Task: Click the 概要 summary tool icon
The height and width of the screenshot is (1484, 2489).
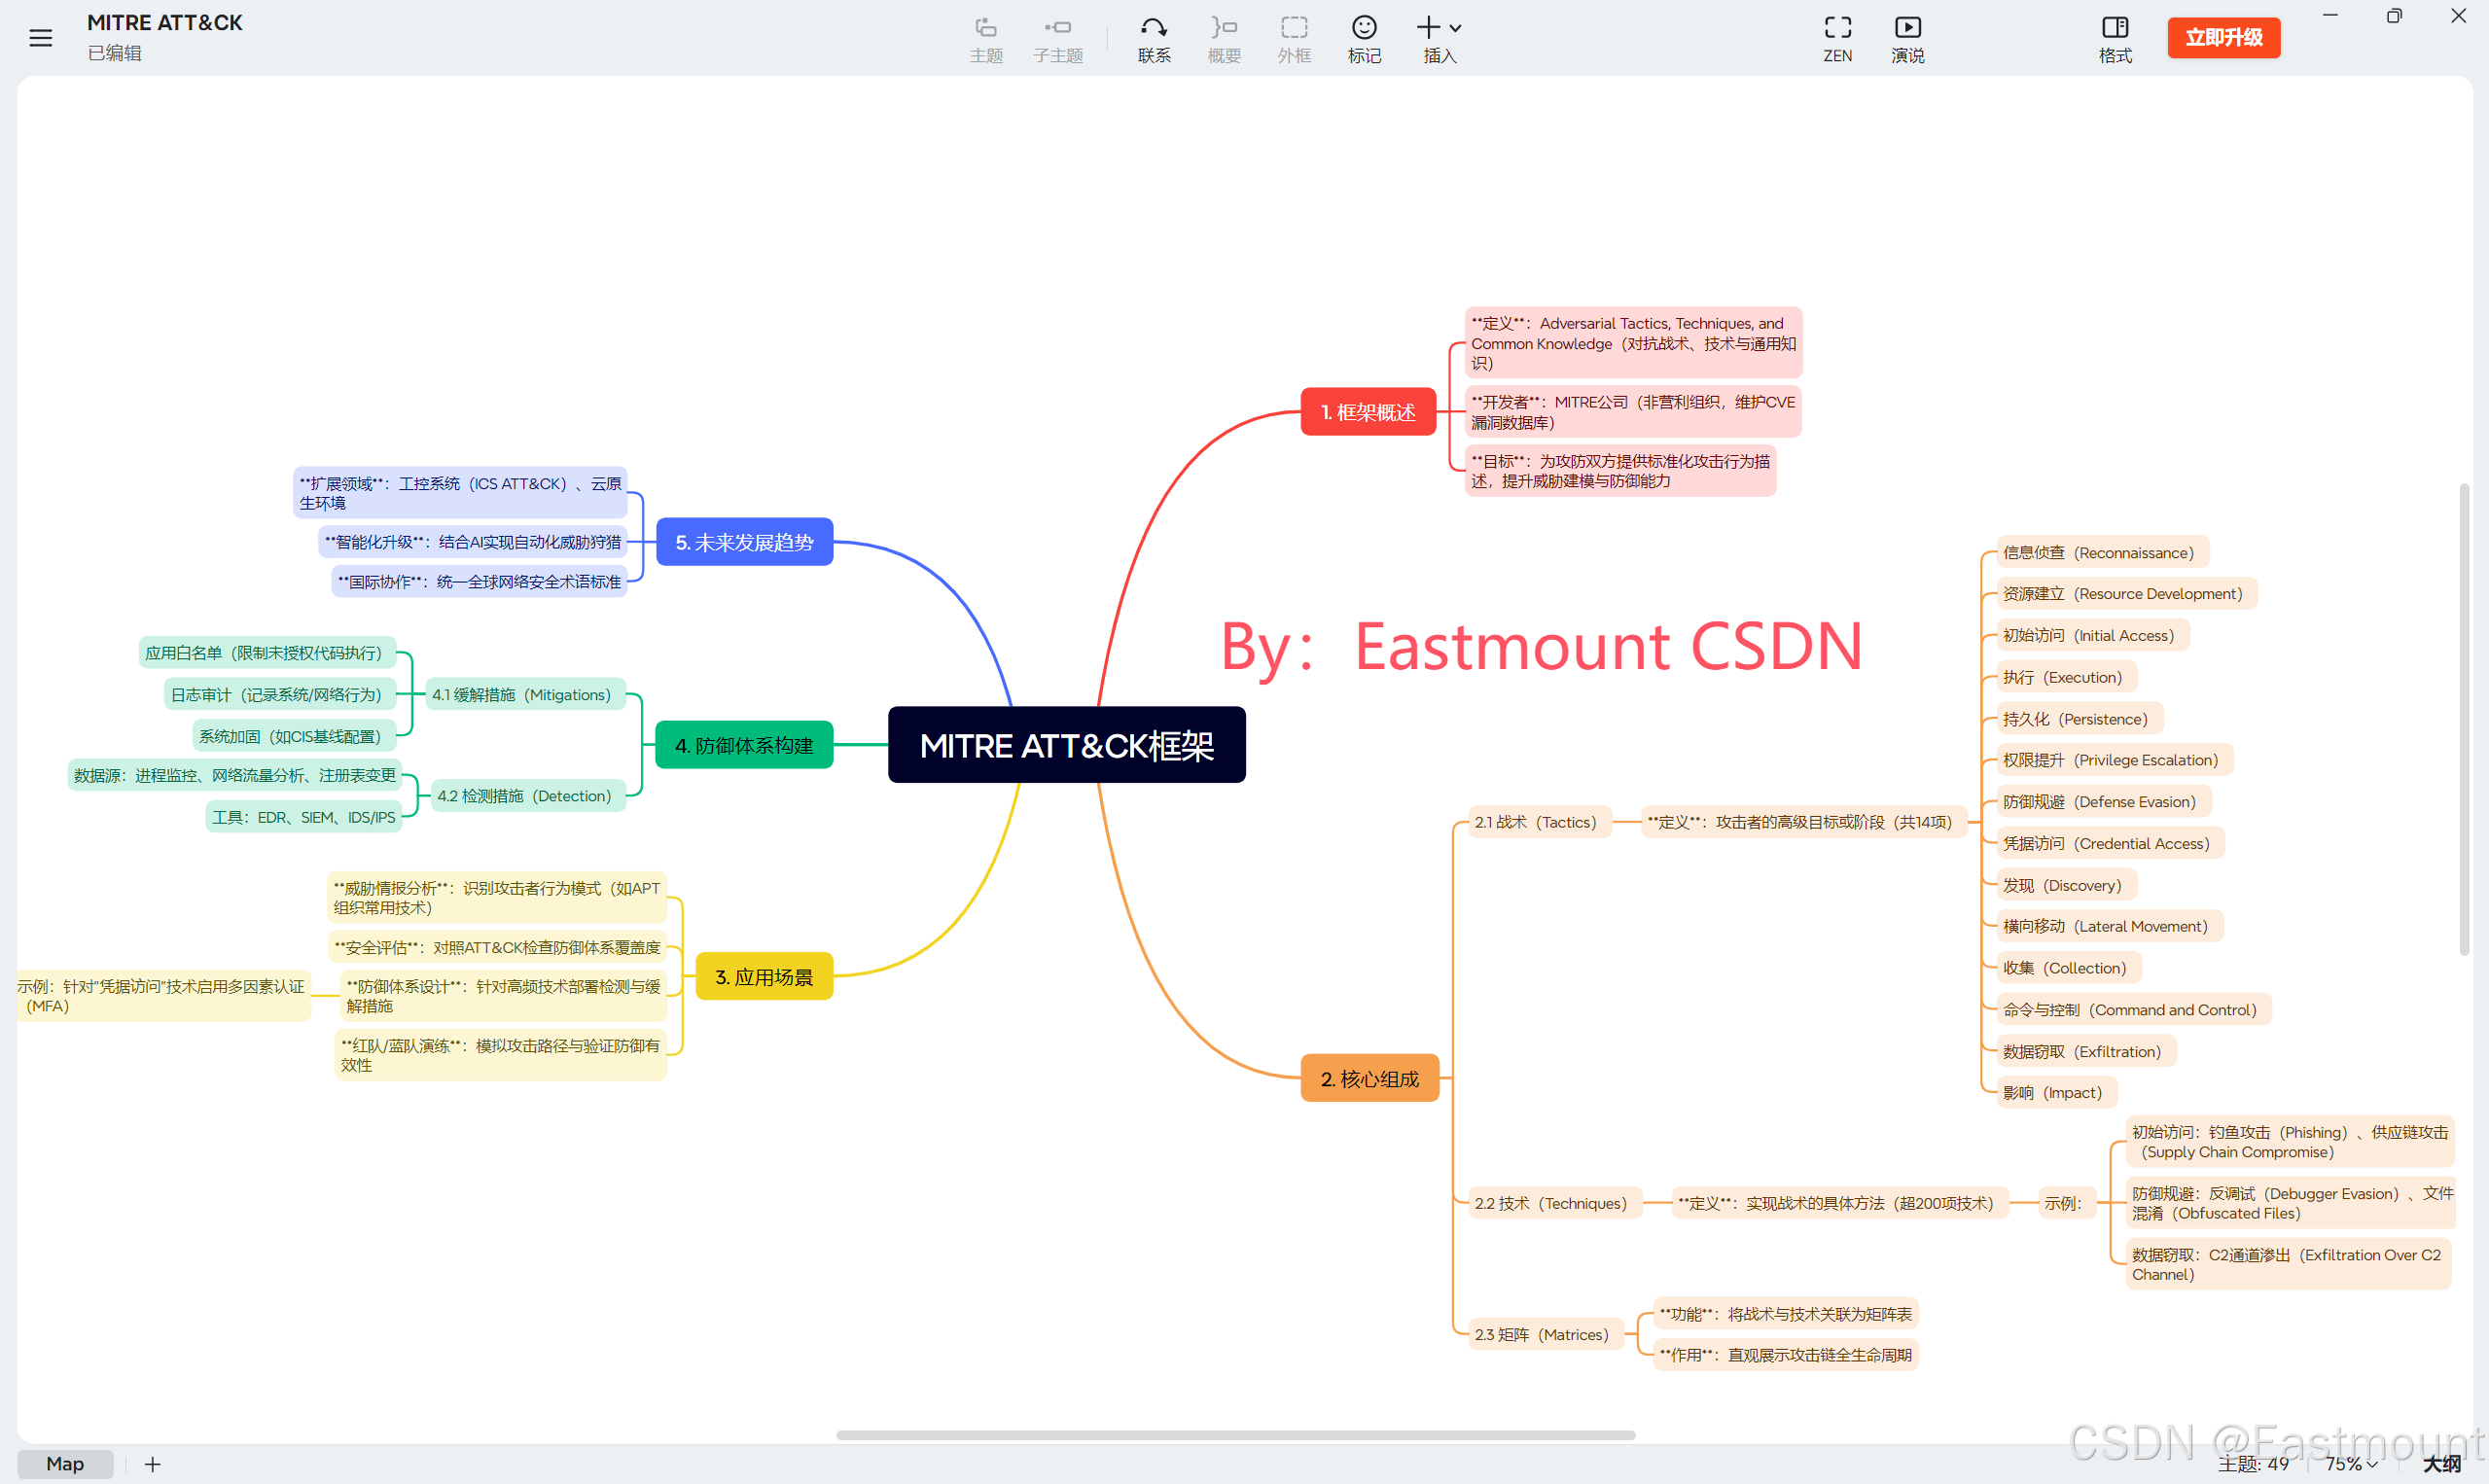Action: click(1223, 28)
